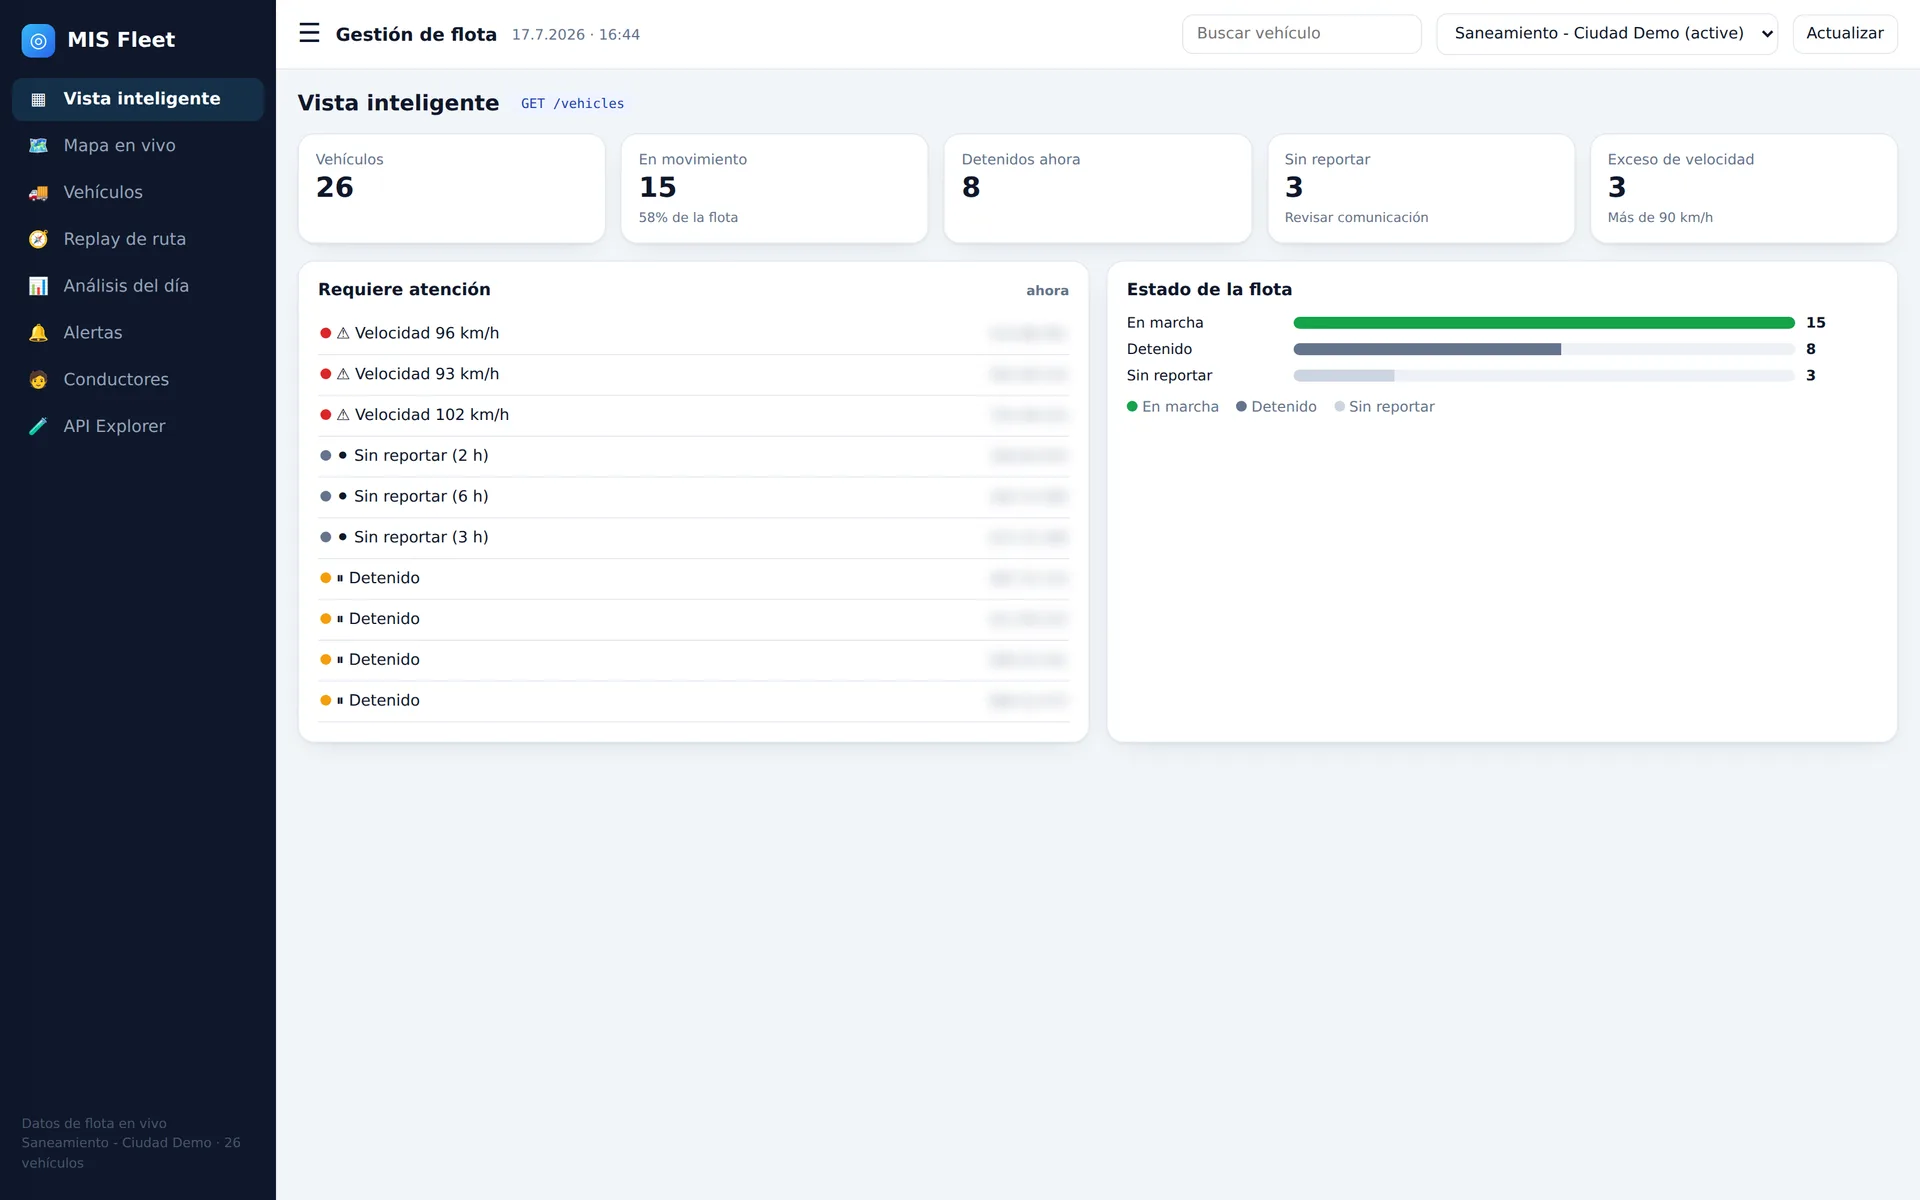Toggle the hamburger menu icon
1920x1200 pixels.
[x=309, y=33]
